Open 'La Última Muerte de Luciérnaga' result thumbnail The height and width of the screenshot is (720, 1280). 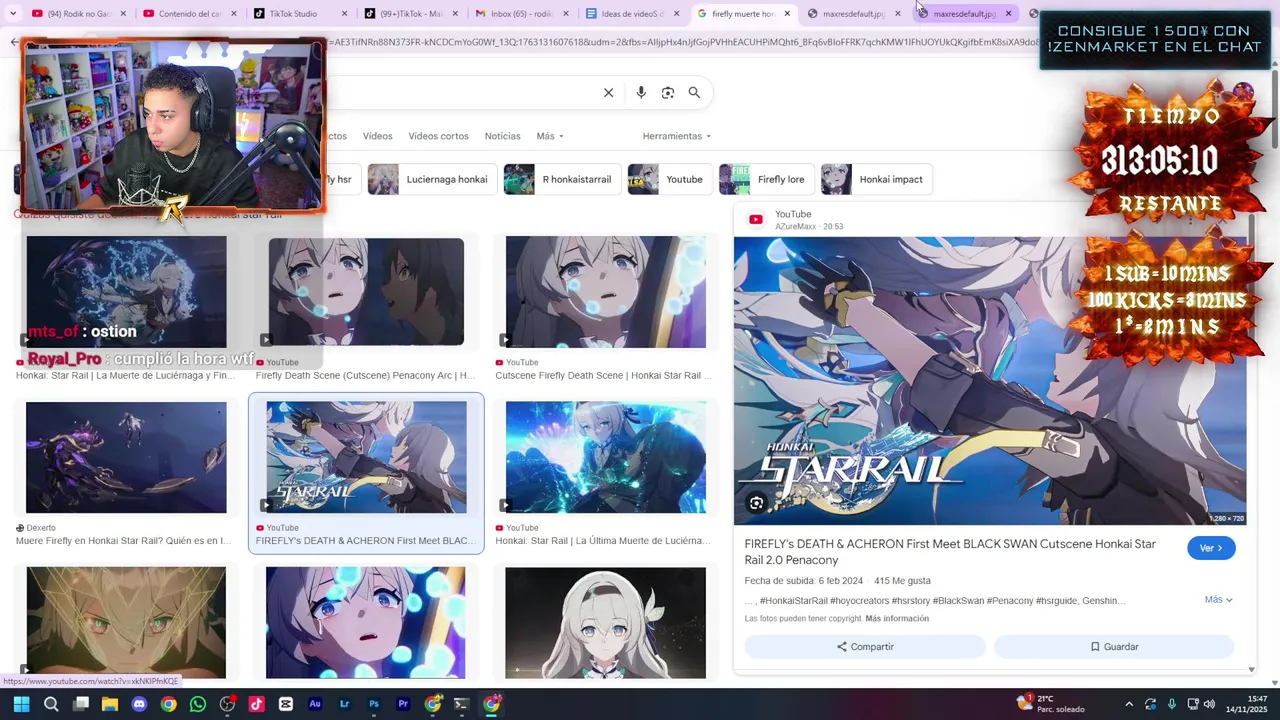pyautogui.click(x=606, y=458)
